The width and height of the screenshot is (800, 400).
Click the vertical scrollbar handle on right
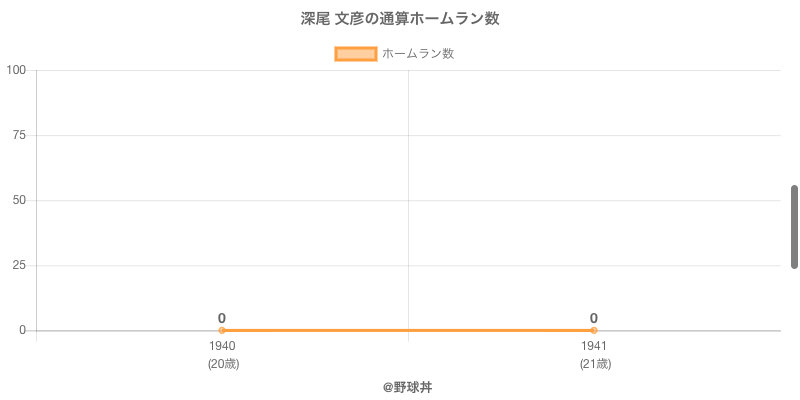coord(794,226)
